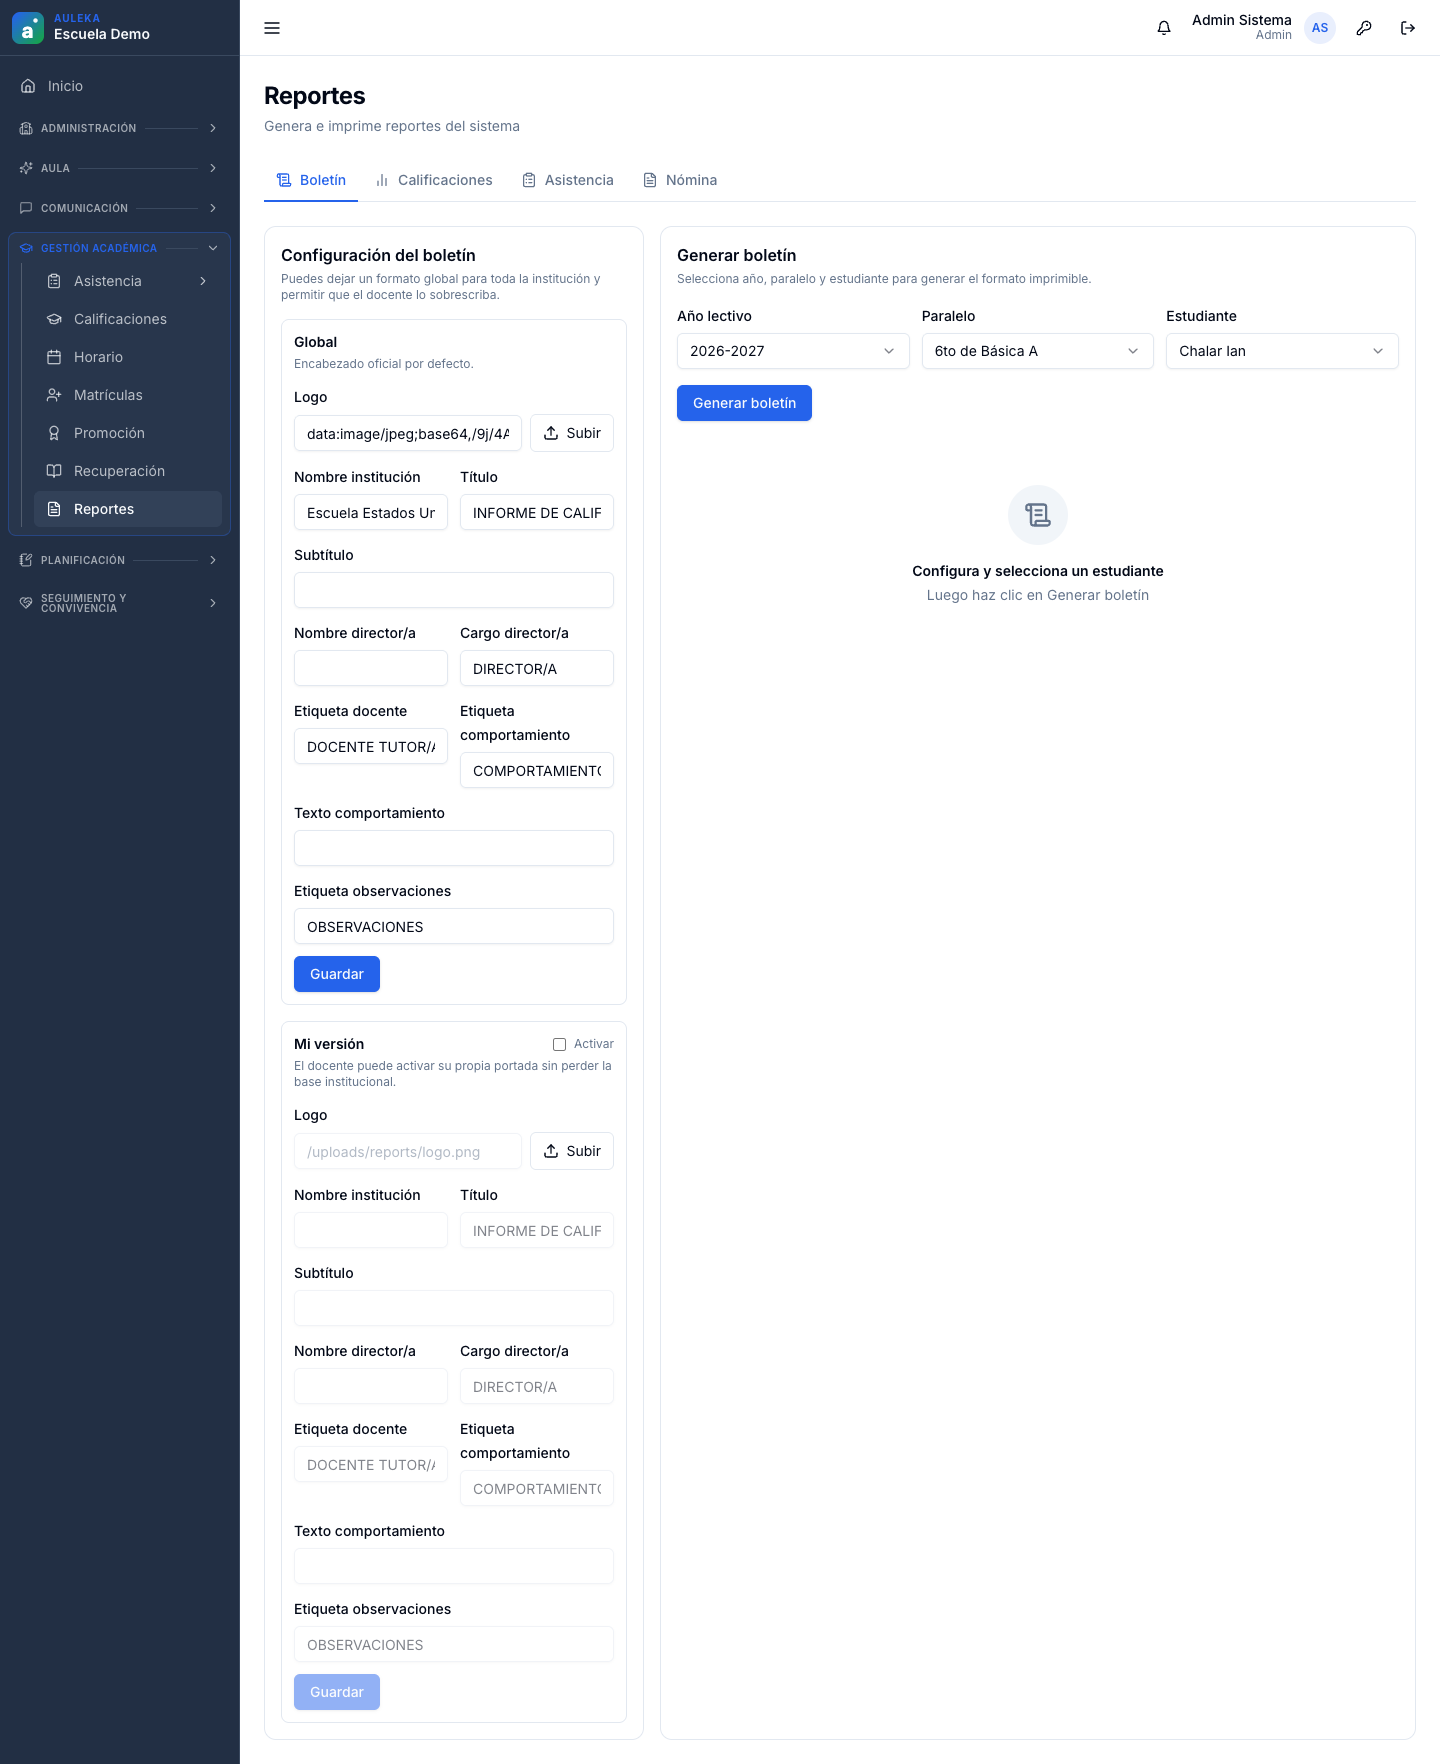Expand Seguimiento y Convivencia section
Viewport: 1440px width, 1764px height.
tap(120, 603)
